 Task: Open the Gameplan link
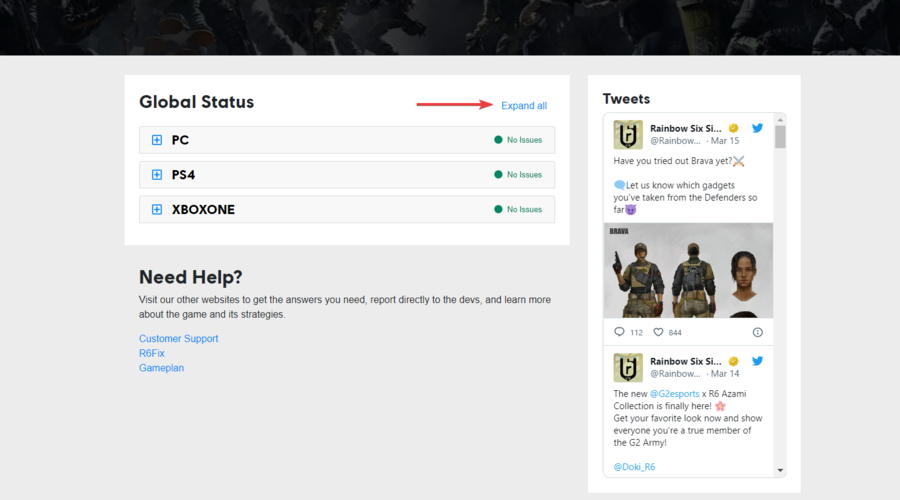pyautogui.click(x=161, y=368)
